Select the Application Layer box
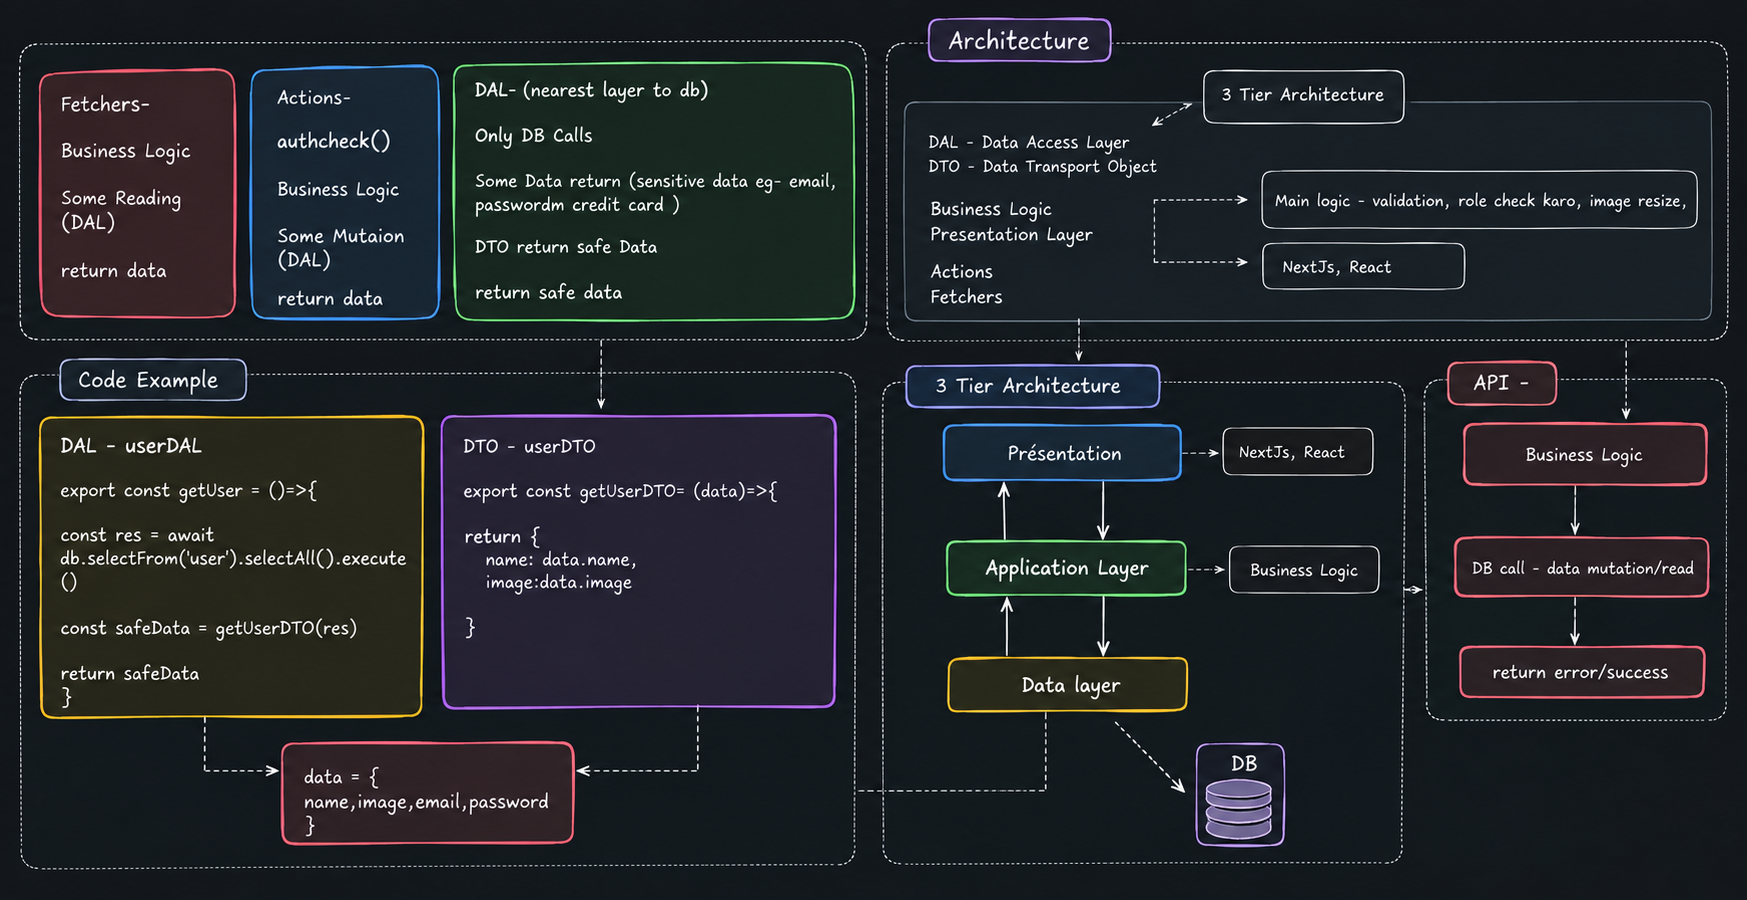 pos(1066,568)
